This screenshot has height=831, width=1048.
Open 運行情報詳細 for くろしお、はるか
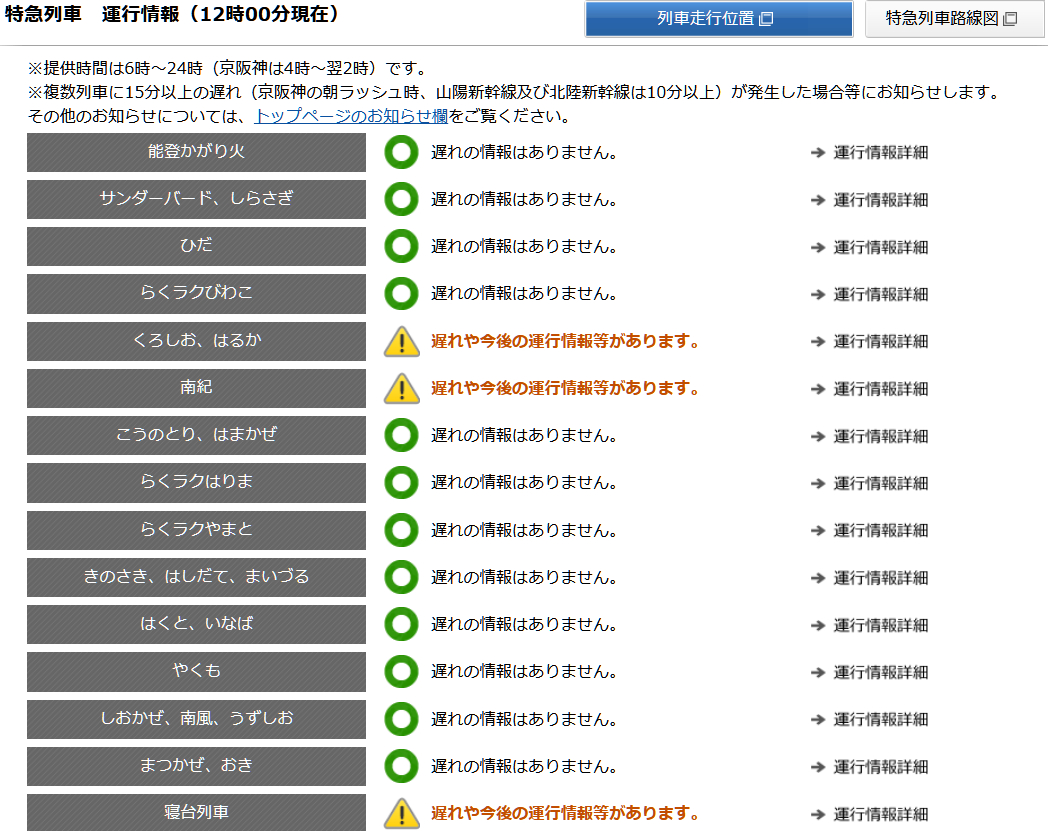877,341
